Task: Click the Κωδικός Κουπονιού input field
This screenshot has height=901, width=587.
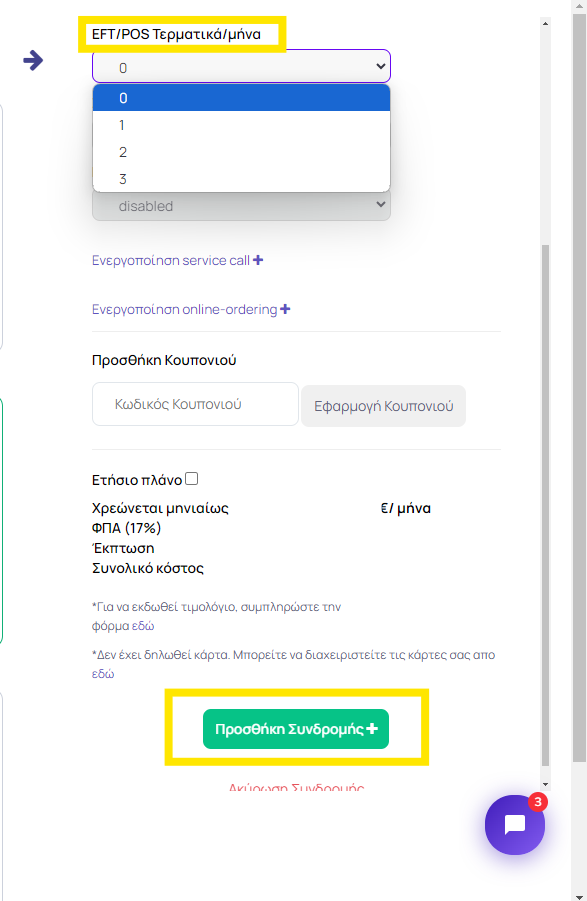Action: 195,404
